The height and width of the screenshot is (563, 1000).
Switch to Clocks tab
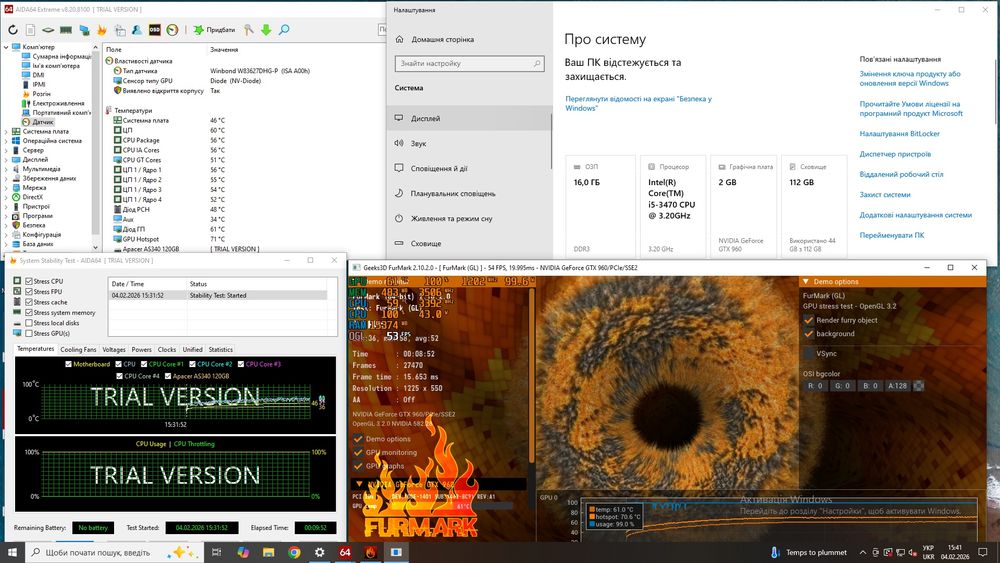tap(166, 349)
